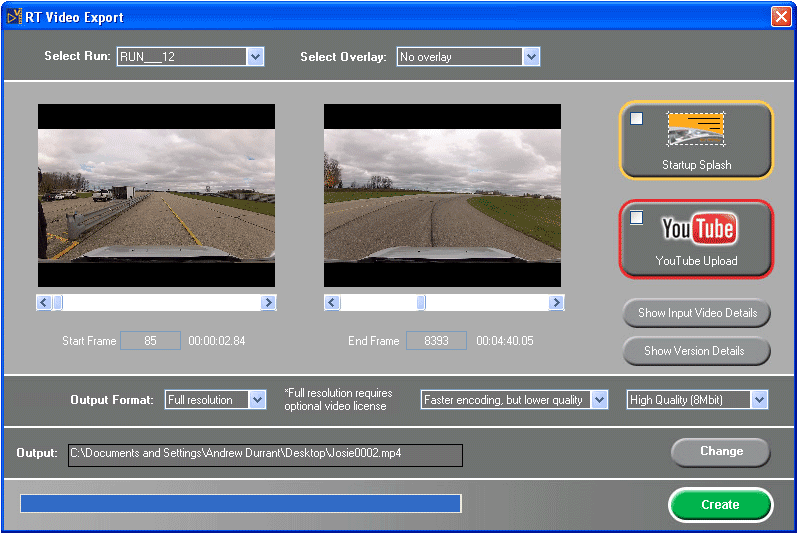The width and height of the screenshot is (798, 534).
Task: Expand the Output Format resolution dropdown
Action: tap(257, 400)
